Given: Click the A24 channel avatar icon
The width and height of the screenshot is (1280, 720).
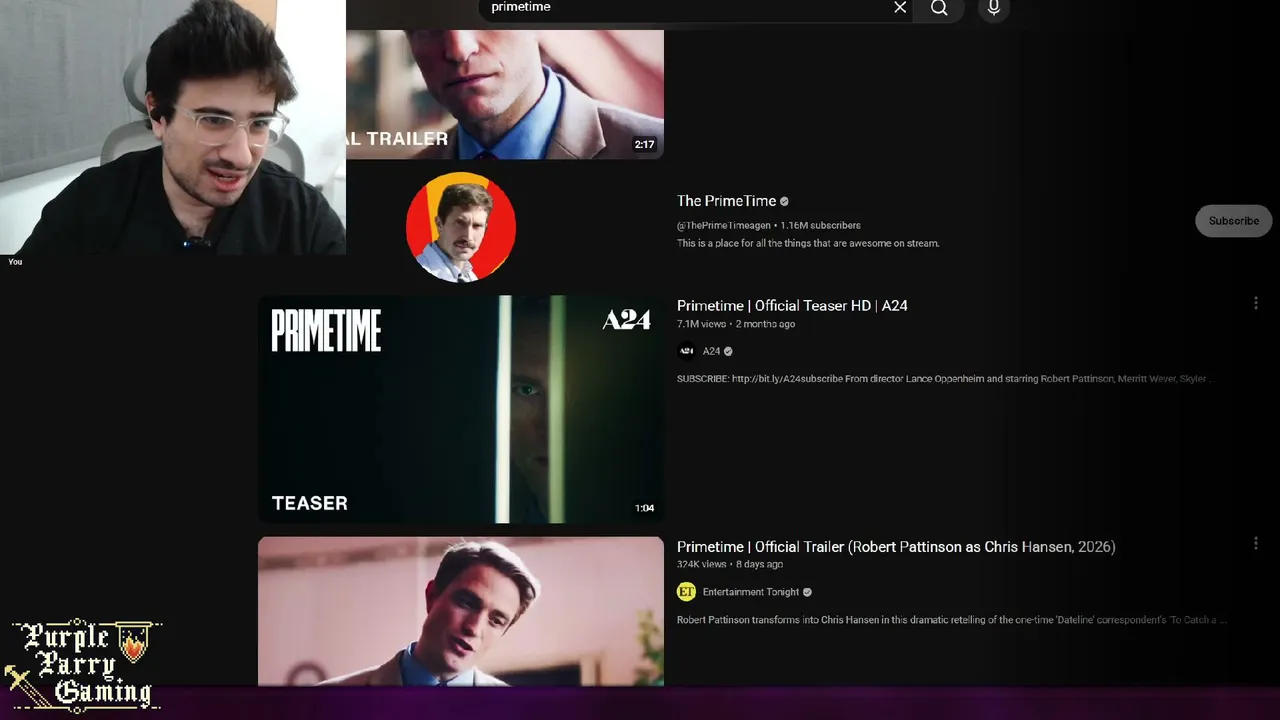Looking at the screenshot, I should [x=686, y=351].
